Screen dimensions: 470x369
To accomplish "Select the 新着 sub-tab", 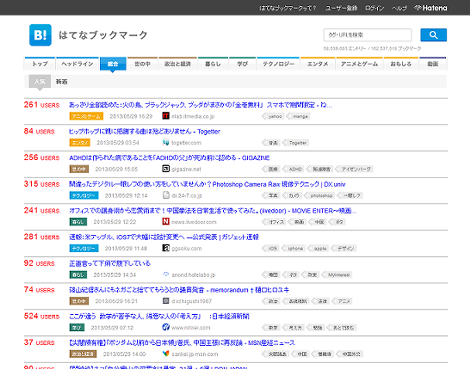I will pos(61,81).
